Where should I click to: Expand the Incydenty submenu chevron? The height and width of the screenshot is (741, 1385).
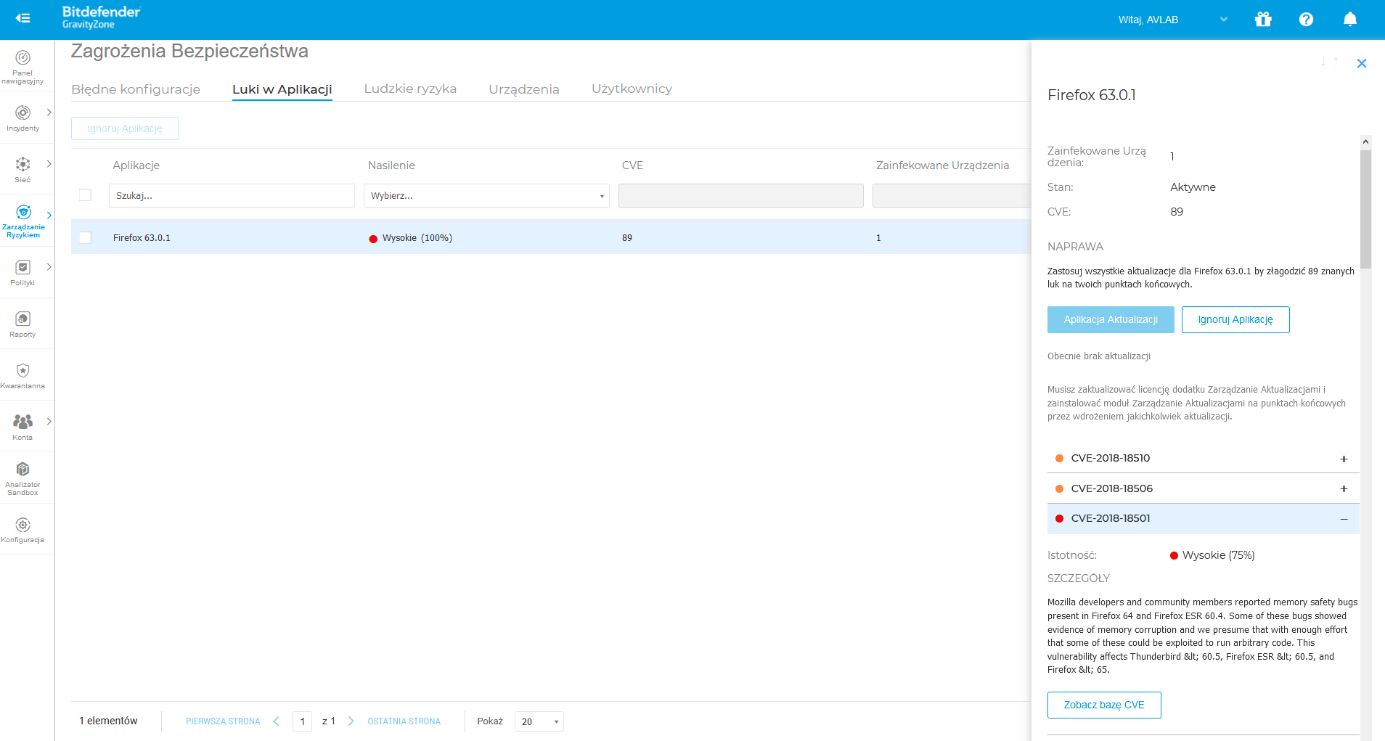49,112
